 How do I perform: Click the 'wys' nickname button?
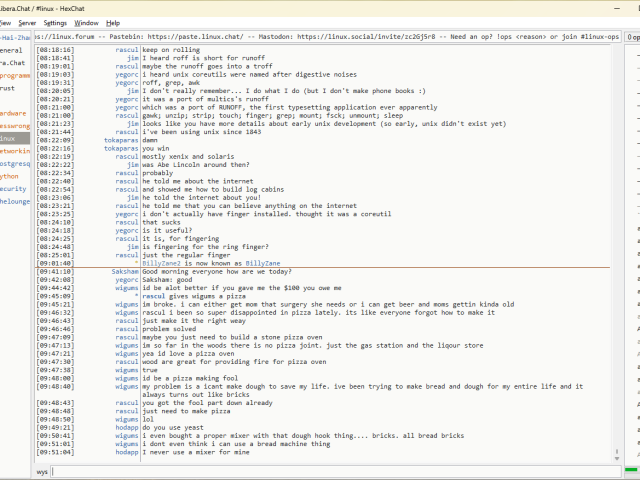42,470
